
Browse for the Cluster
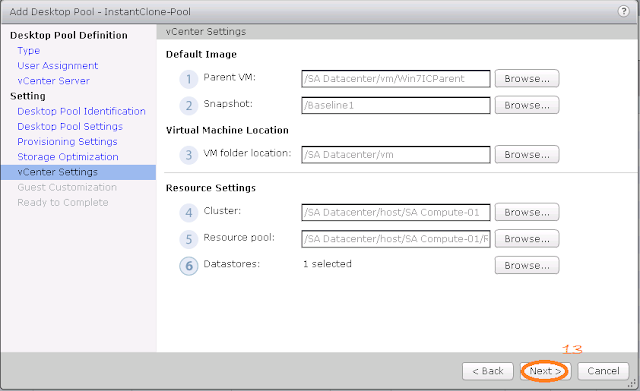pos(527,212)
